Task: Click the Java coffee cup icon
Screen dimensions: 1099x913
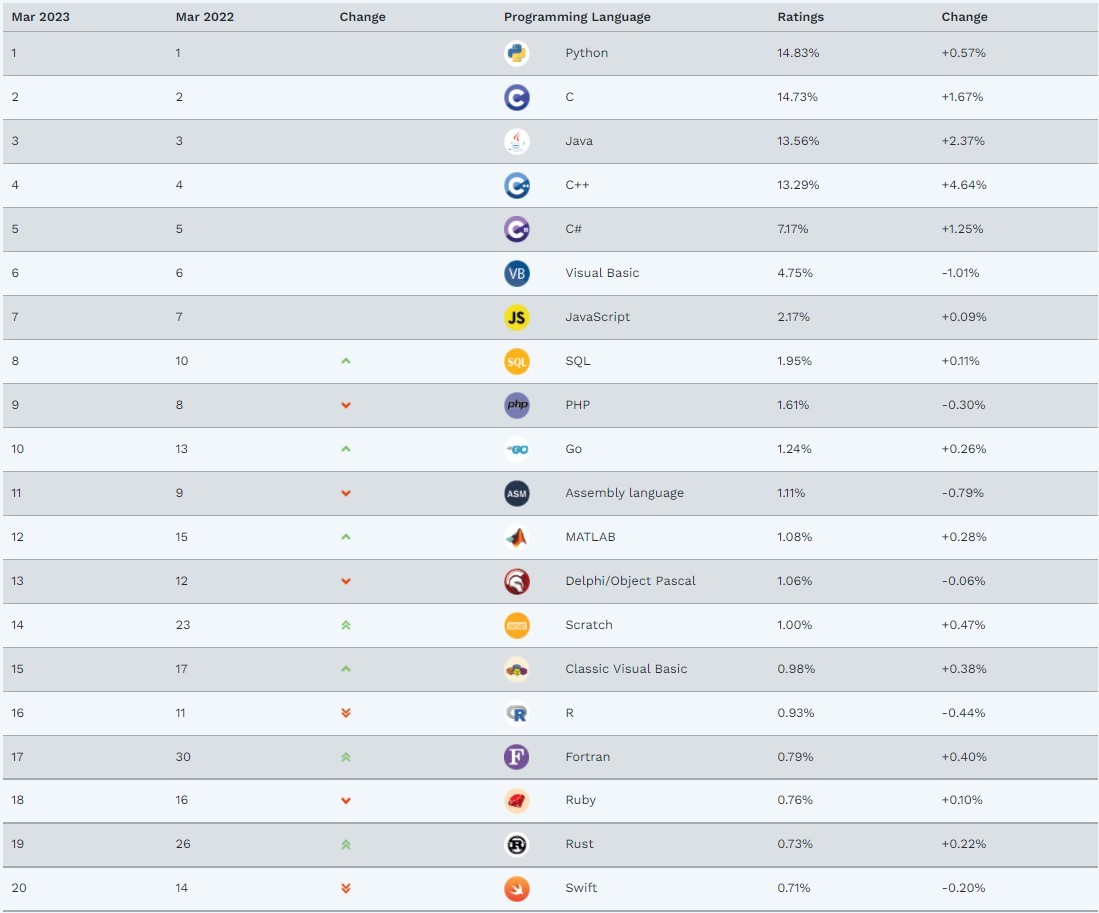Action: 516,141
